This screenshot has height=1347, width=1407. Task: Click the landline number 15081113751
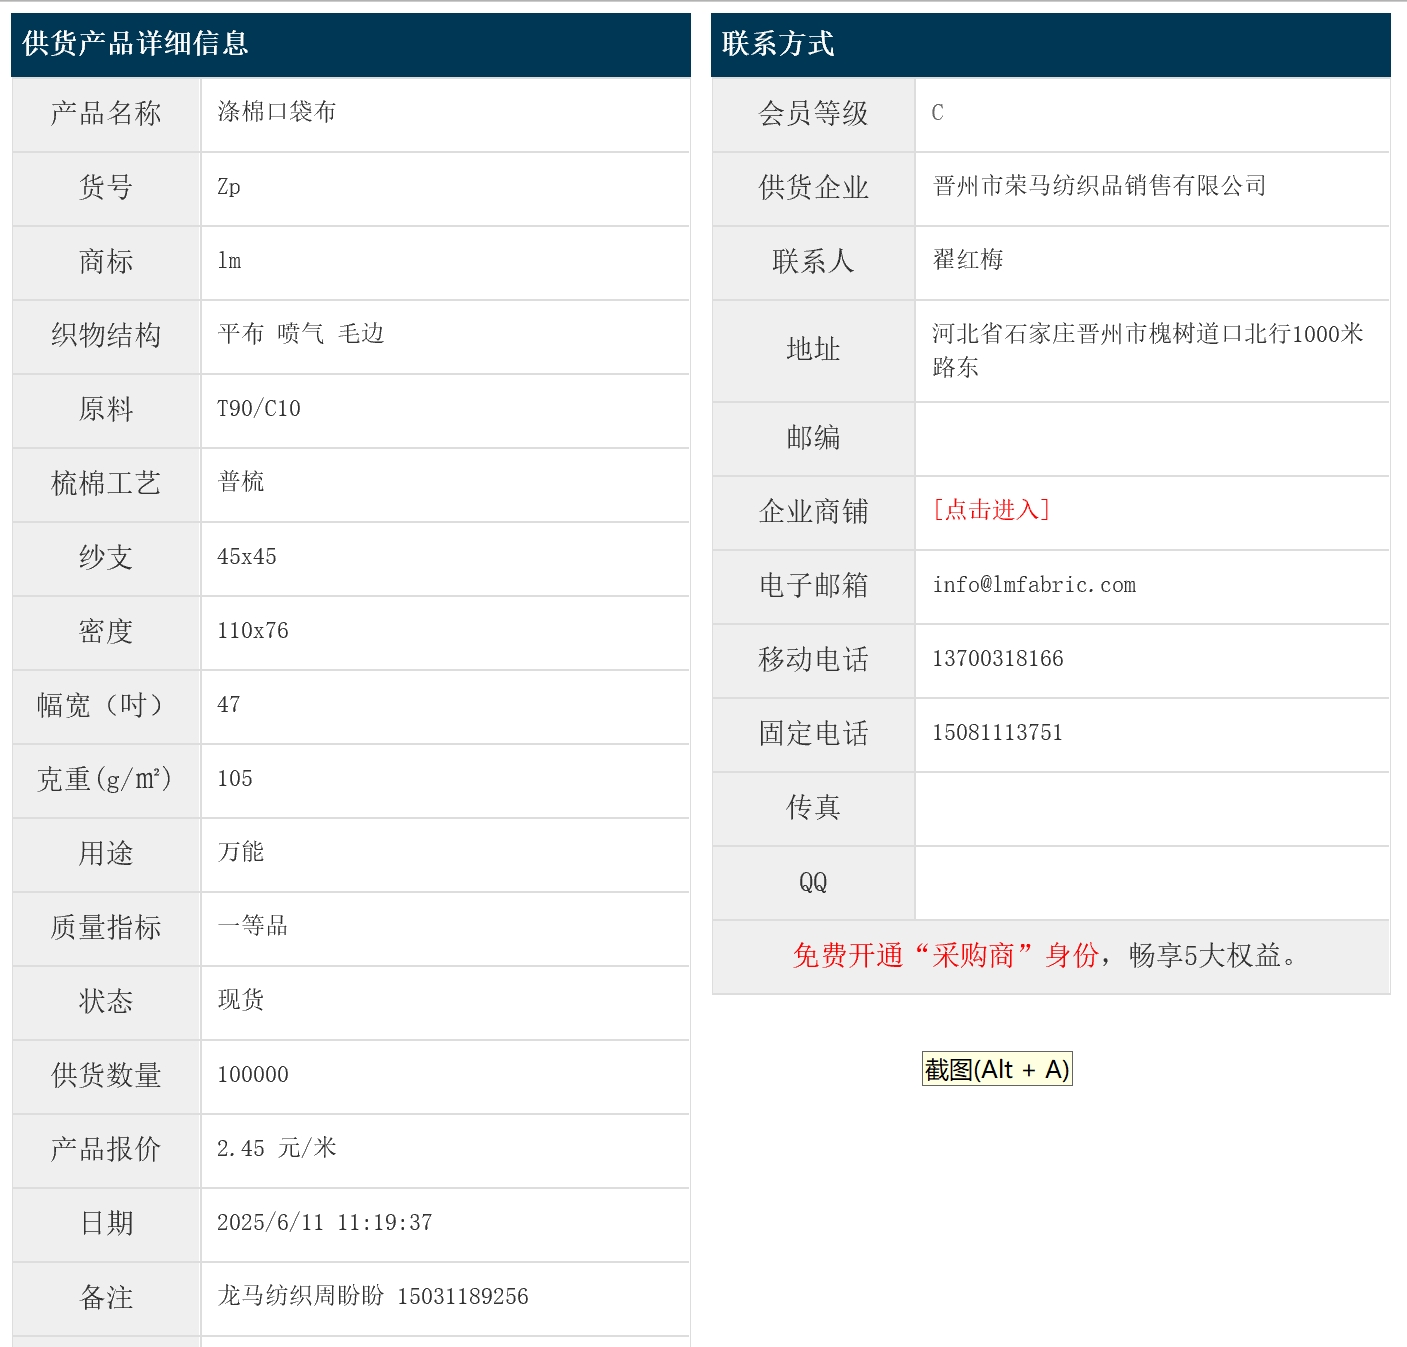997,733
